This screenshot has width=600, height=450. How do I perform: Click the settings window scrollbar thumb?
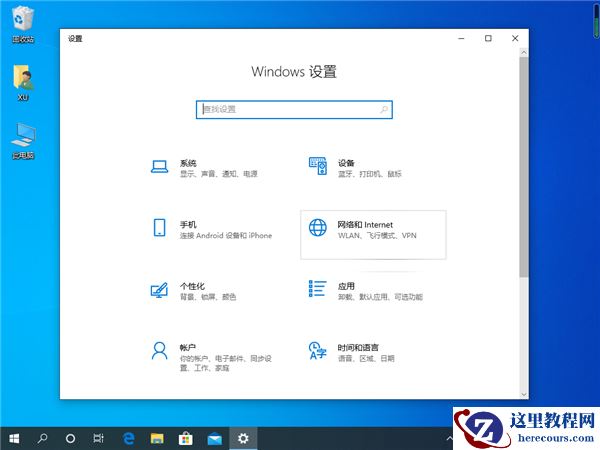pos(524,167)
